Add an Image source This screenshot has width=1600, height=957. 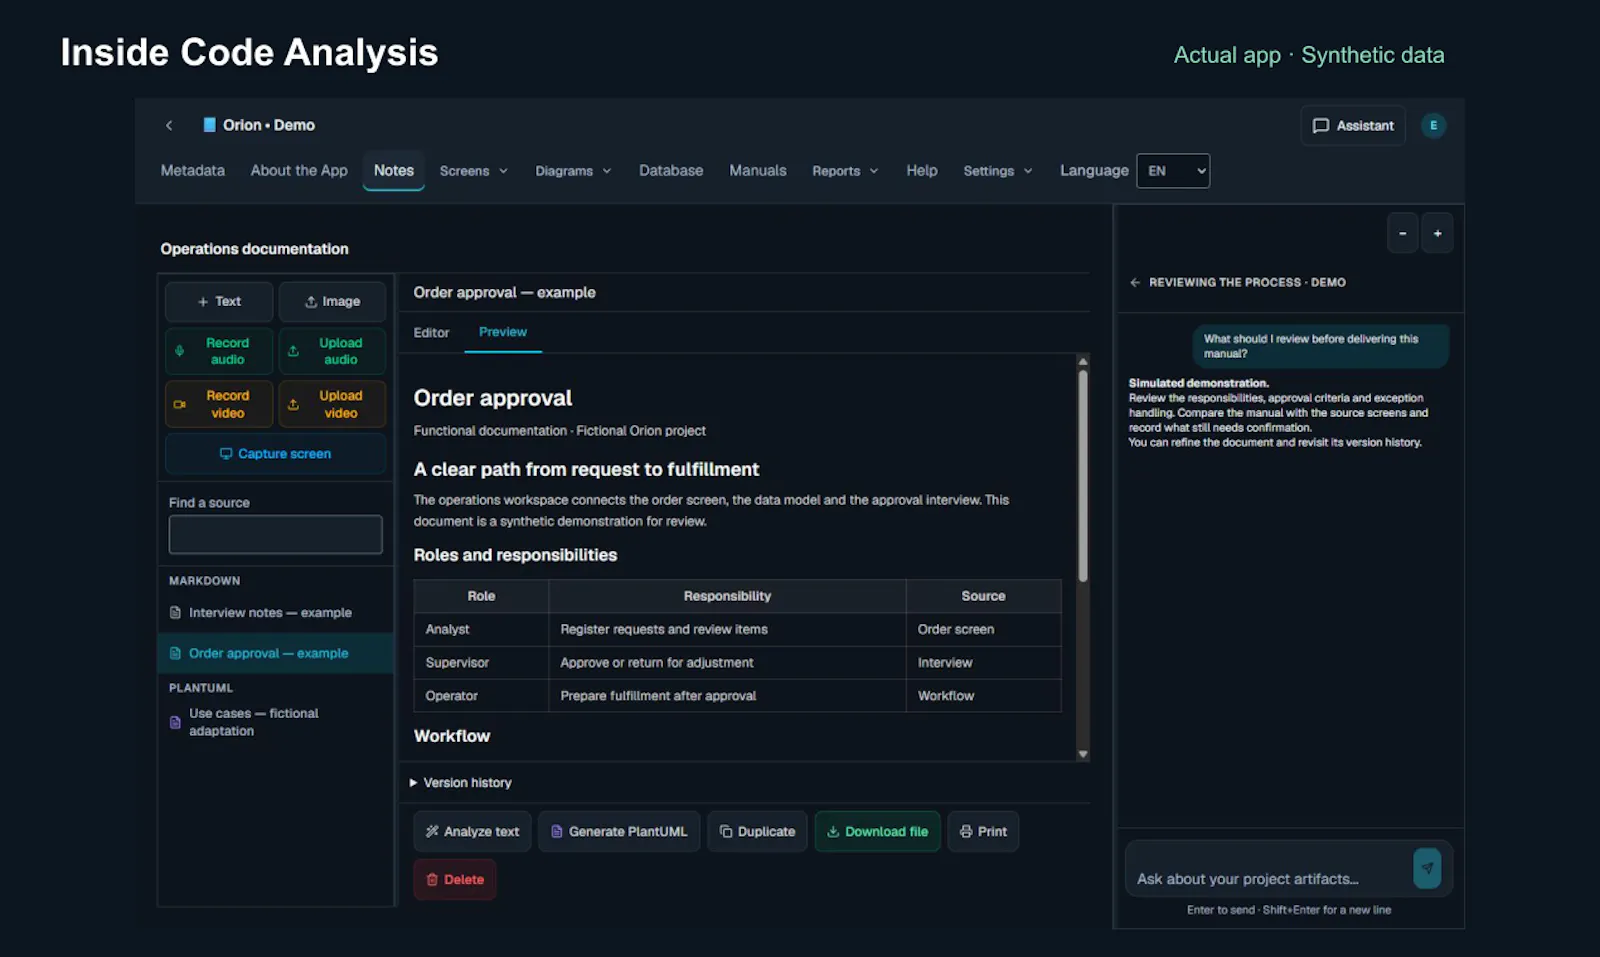point(332,301)
